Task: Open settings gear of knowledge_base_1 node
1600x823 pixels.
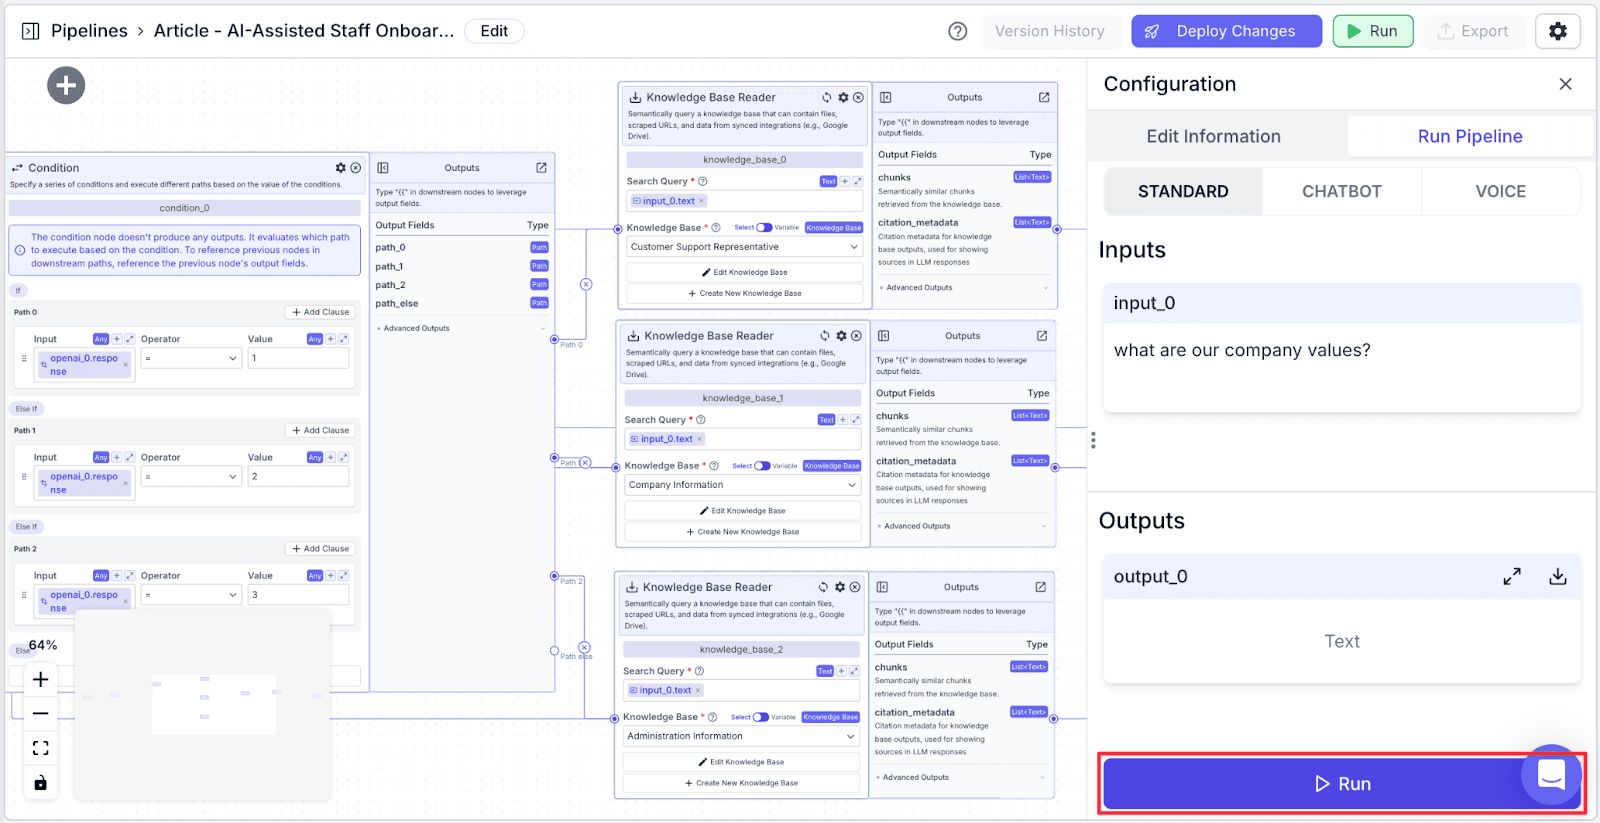Action: pyautogui.click(x=841, y=336)
